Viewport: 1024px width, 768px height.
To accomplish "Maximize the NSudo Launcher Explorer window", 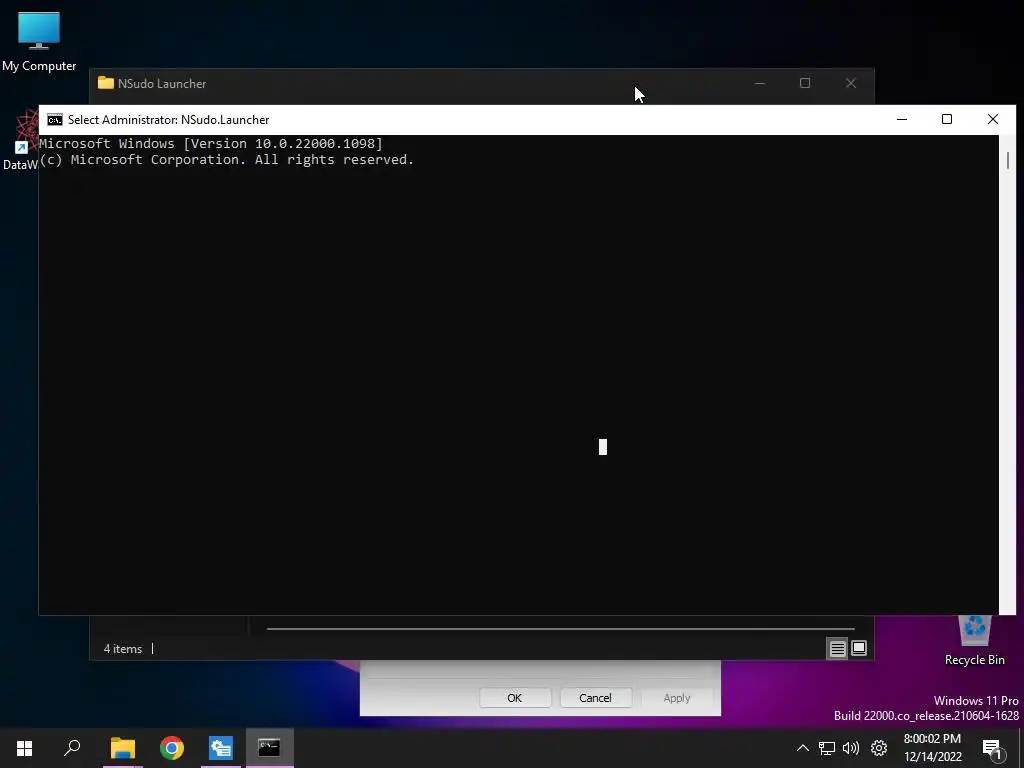I will [805, 83].
